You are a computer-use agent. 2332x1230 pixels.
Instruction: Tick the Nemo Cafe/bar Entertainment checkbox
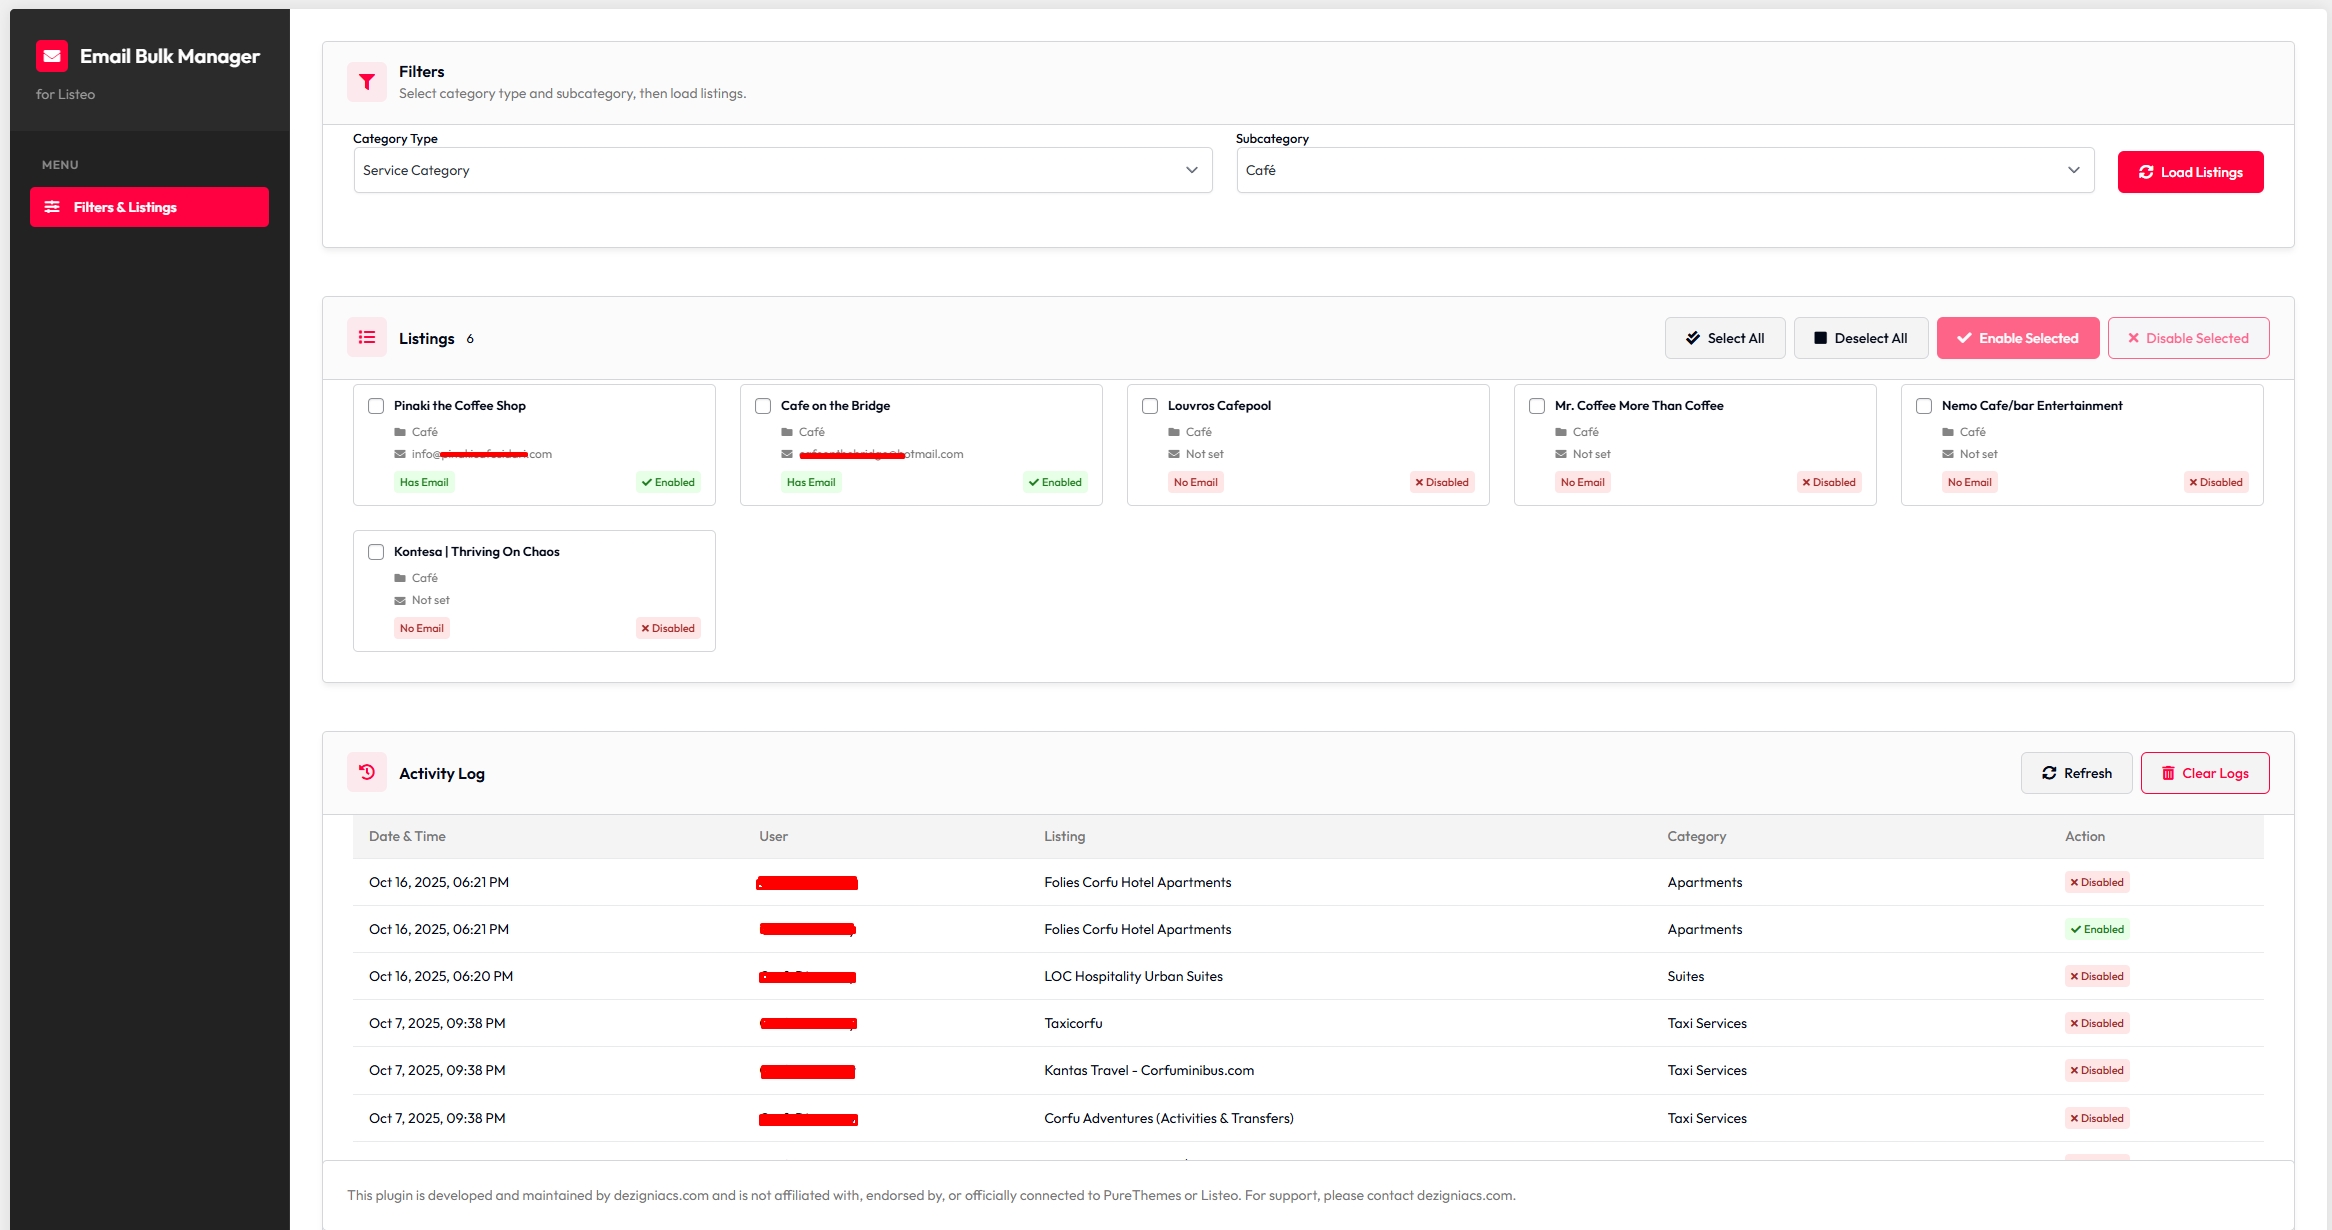click(x=1924, y=406)
